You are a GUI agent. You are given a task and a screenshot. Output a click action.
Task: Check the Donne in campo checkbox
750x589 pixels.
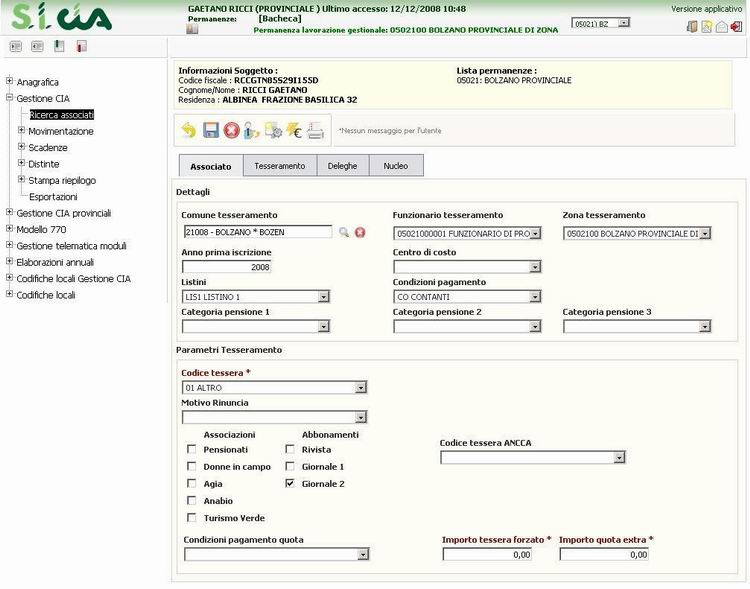192,466
